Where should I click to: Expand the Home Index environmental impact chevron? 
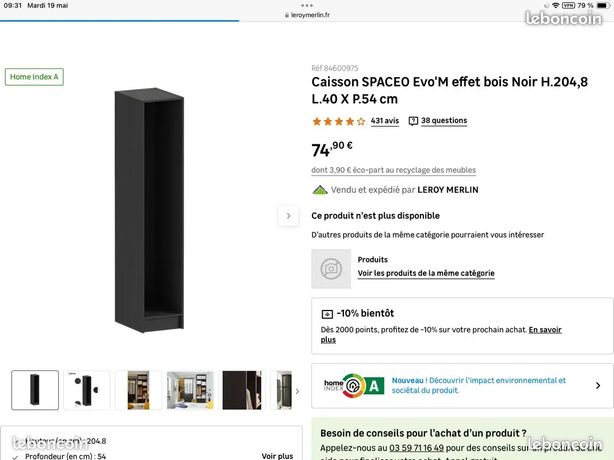pyautogui.click(x=598, y=386)
